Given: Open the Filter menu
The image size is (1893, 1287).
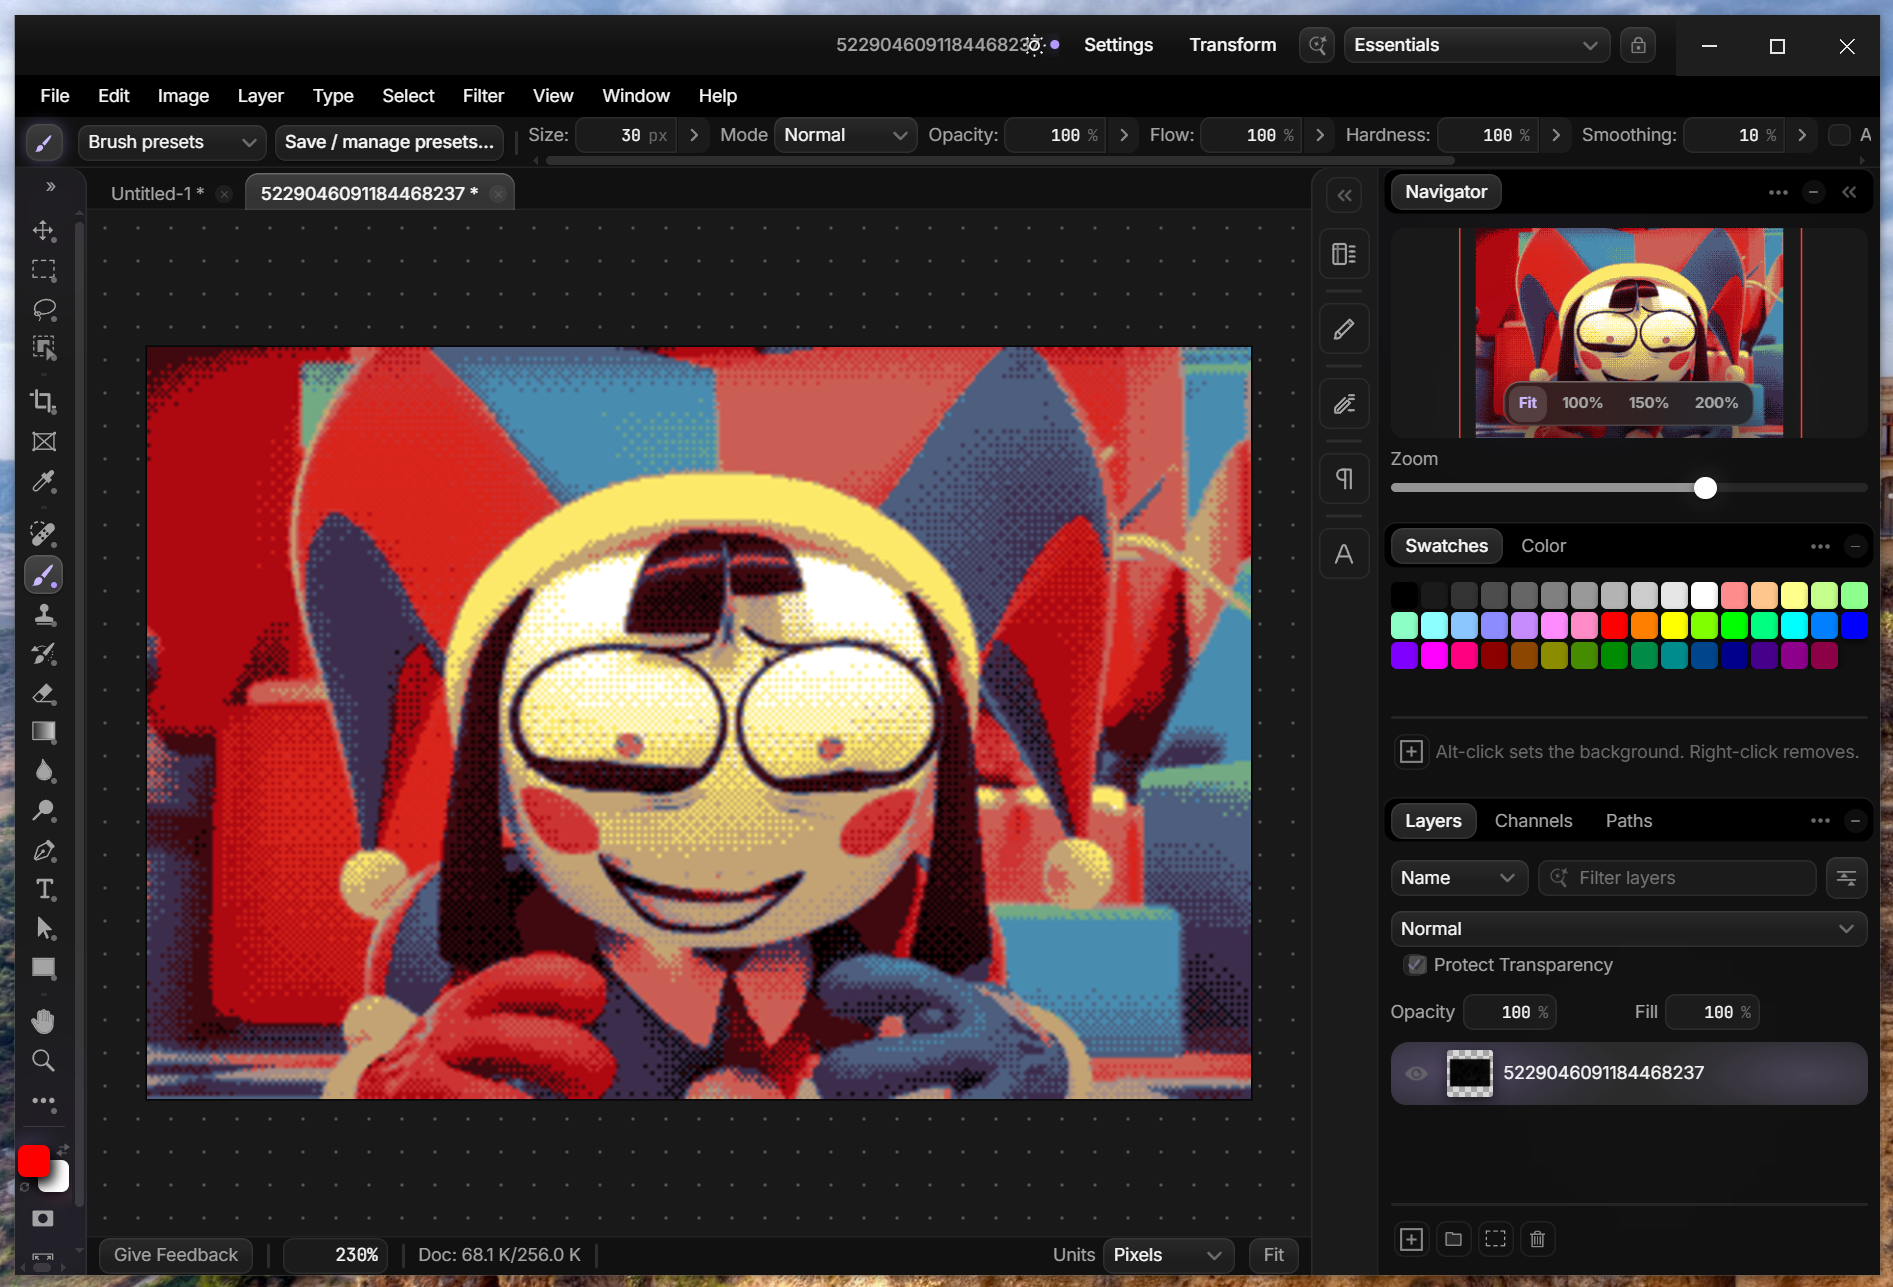Looking at the screenshot, I should pyautogui.click(x=483, y=96).
